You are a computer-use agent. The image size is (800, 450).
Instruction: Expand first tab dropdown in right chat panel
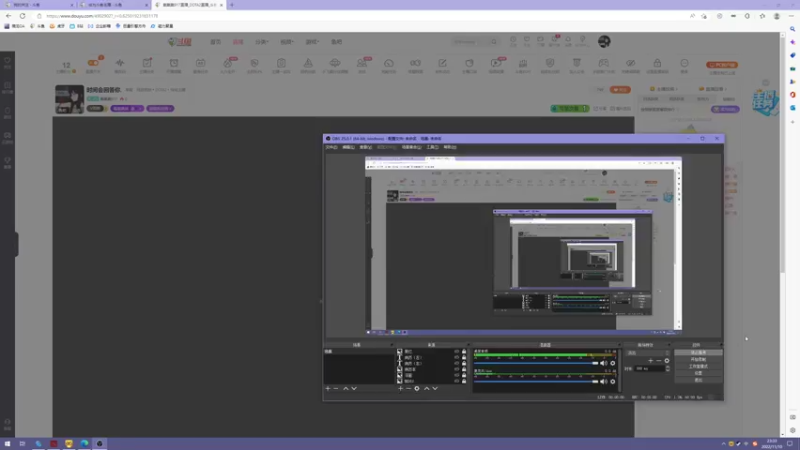665,89
